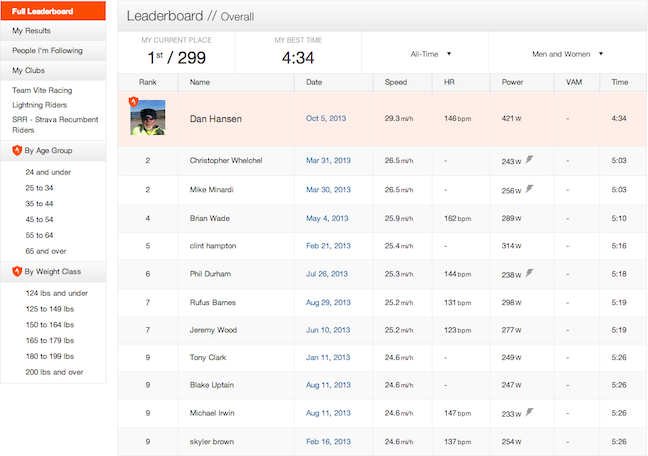Click the premium badge on Dan Hansen's photo

(x=133, y=101)
